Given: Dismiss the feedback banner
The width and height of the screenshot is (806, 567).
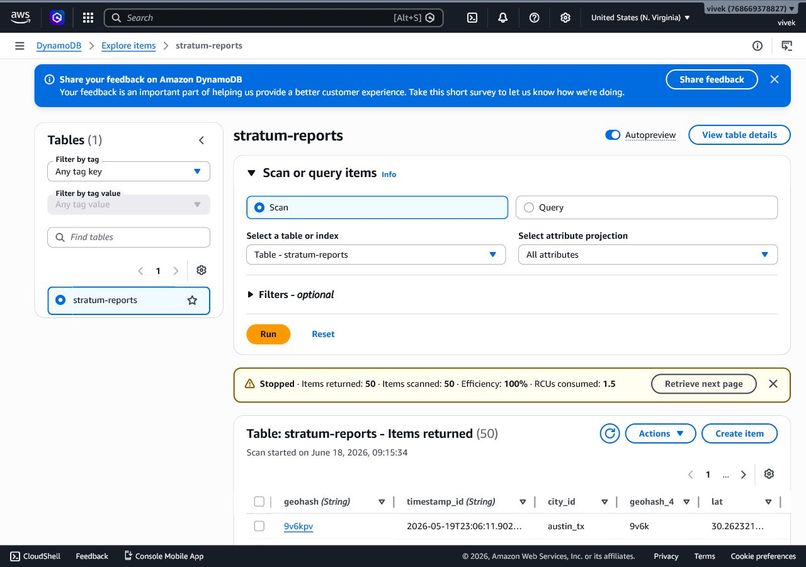Looking at the screenshot, I should 774,79.
